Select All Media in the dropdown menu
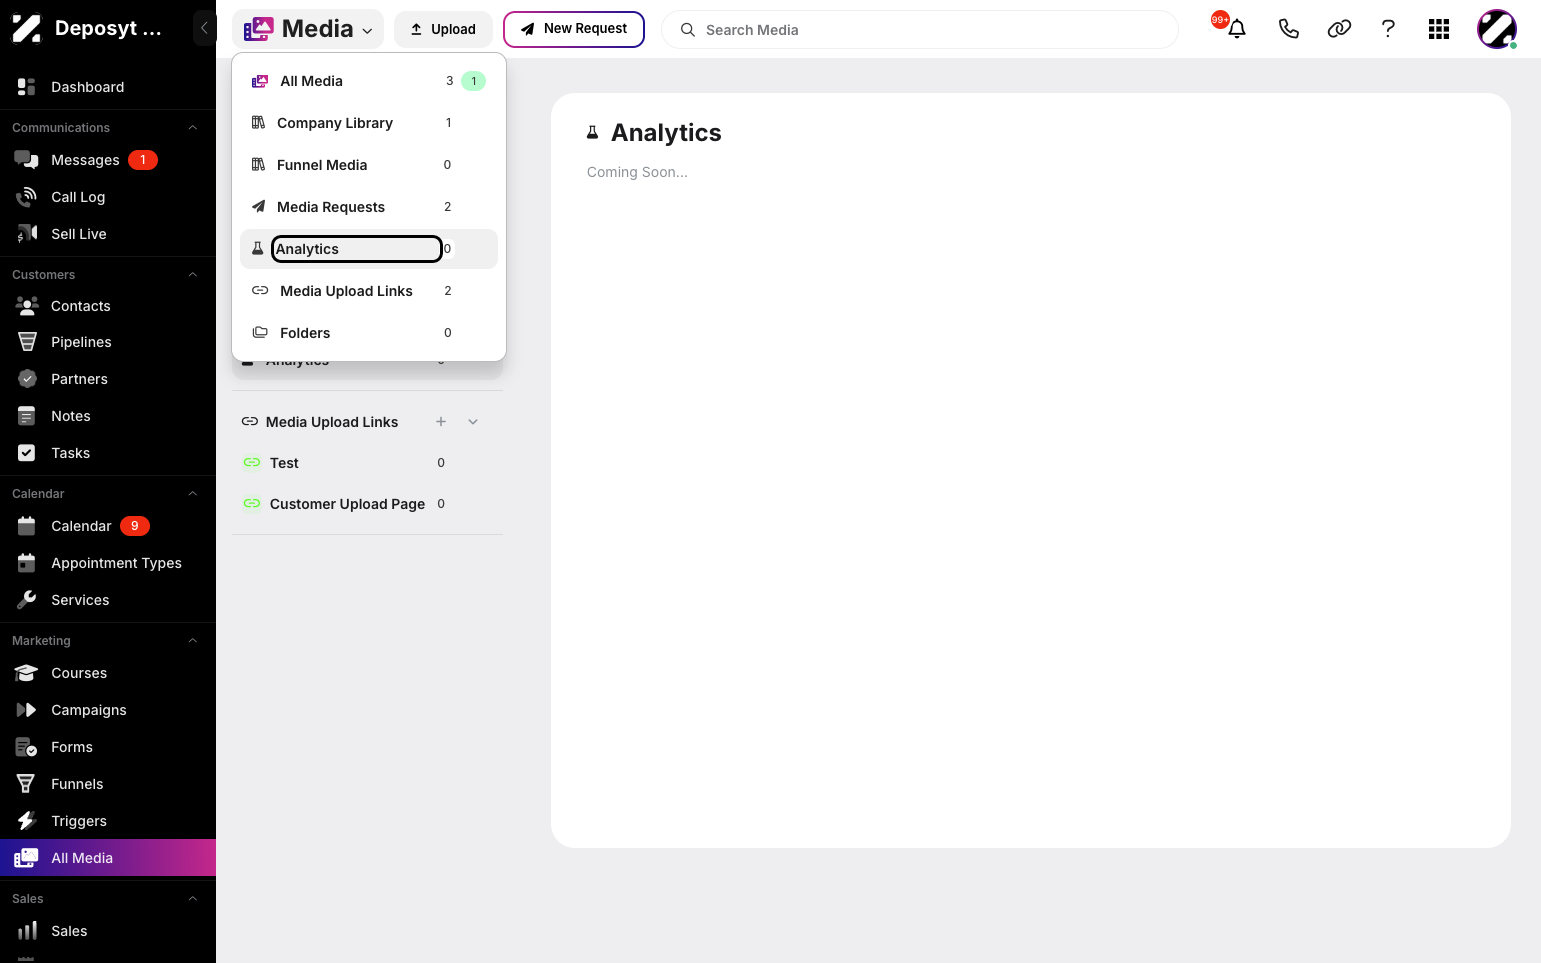The height and width of the screenshot is (963, 1541). pyautogui.click(x=369, y=81)
